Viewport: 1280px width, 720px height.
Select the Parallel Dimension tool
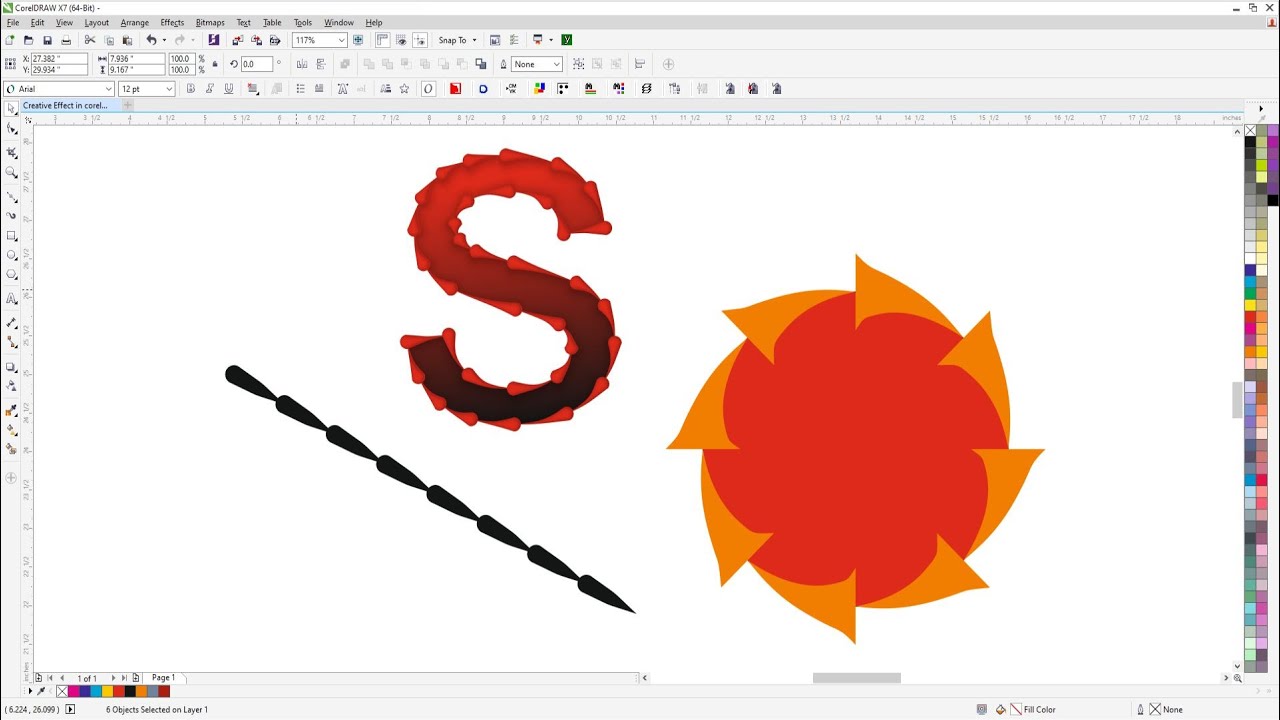pos(12,322)
